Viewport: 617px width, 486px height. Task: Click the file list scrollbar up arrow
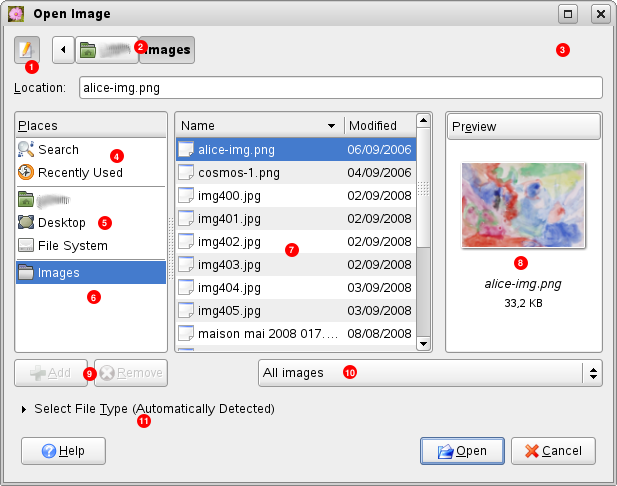point(423,120)
